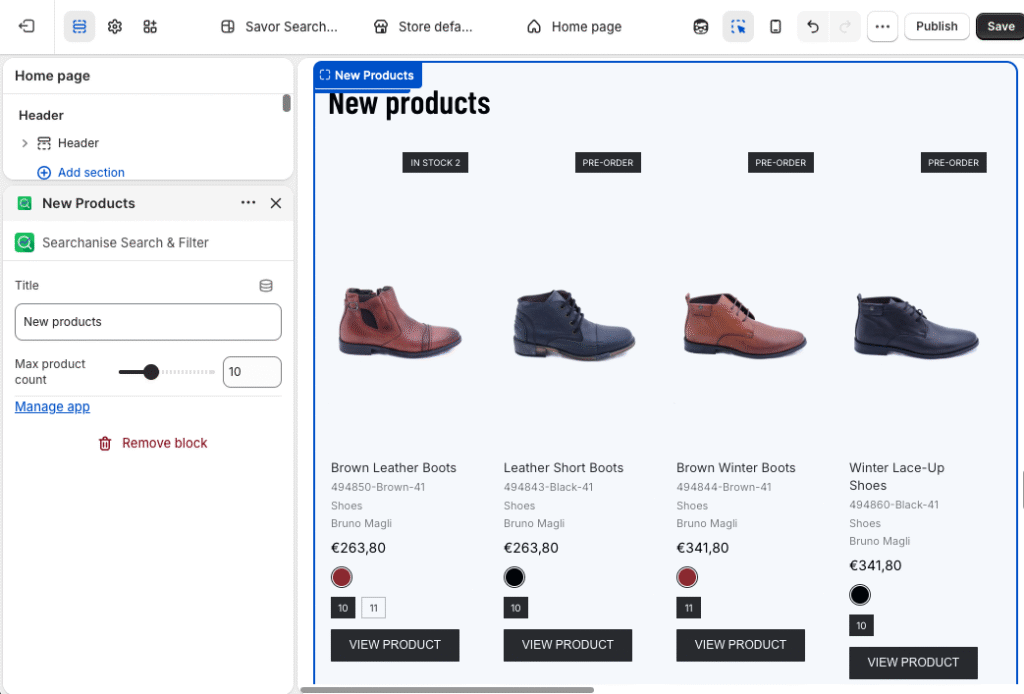The height and width of the screenshot is (694, 1024).
Task: Click the Title input field
Action: pos(148,322)
